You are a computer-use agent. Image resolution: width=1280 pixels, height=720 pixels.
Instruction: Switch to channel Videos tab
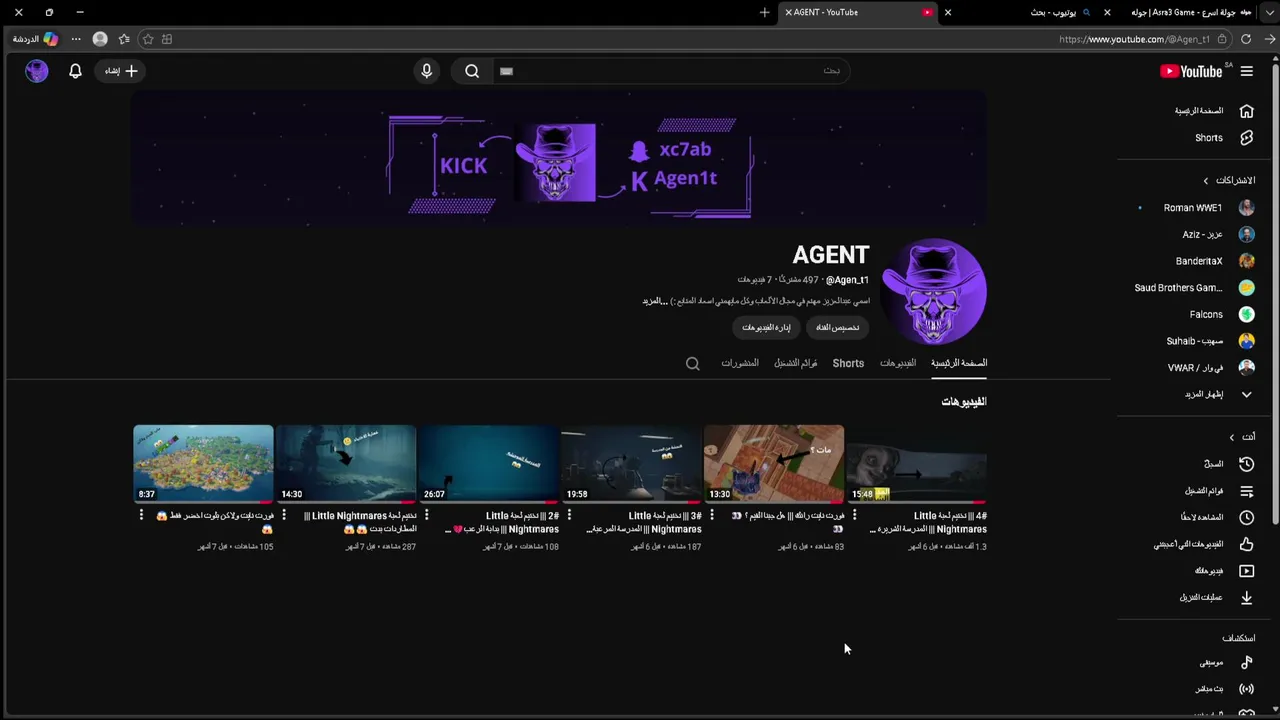pyautogui.click(x=898, y=363)
